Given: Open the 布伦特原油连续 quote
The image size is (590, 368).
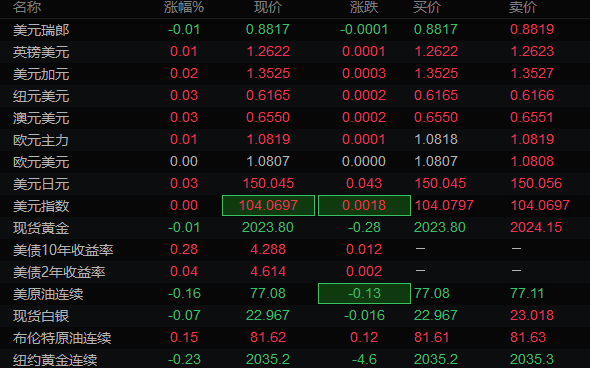Looking at the screenshot, I should click(x=295, y=338).
